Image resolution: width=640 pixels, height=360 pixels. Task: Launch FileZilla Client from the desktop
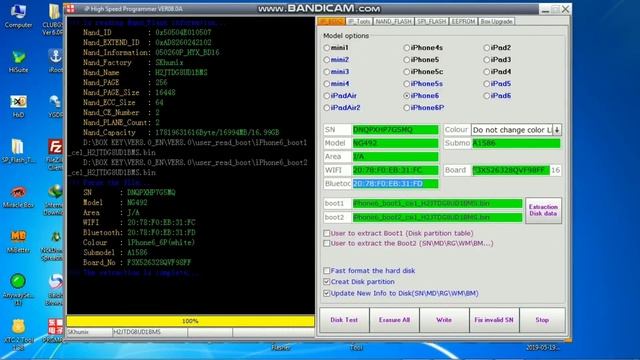pos(55,154)
